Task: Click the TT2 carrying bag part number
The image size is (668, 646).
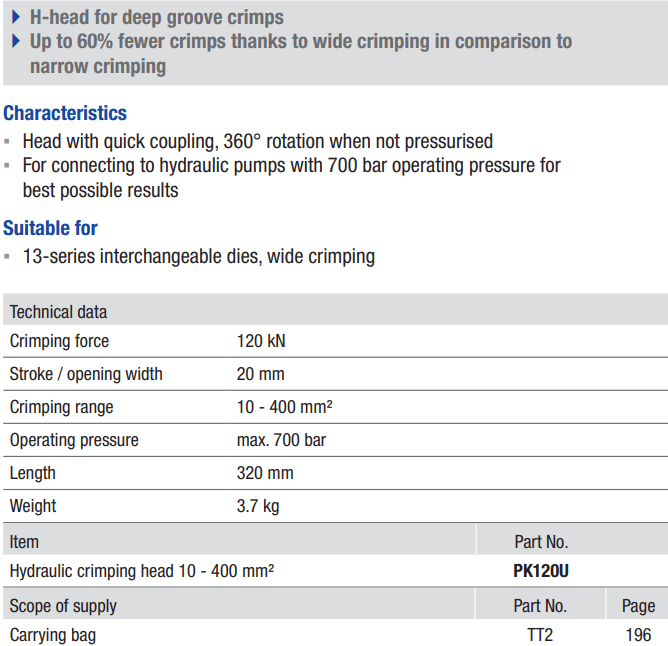Action: pyautogui.click(x=540, y=635)
